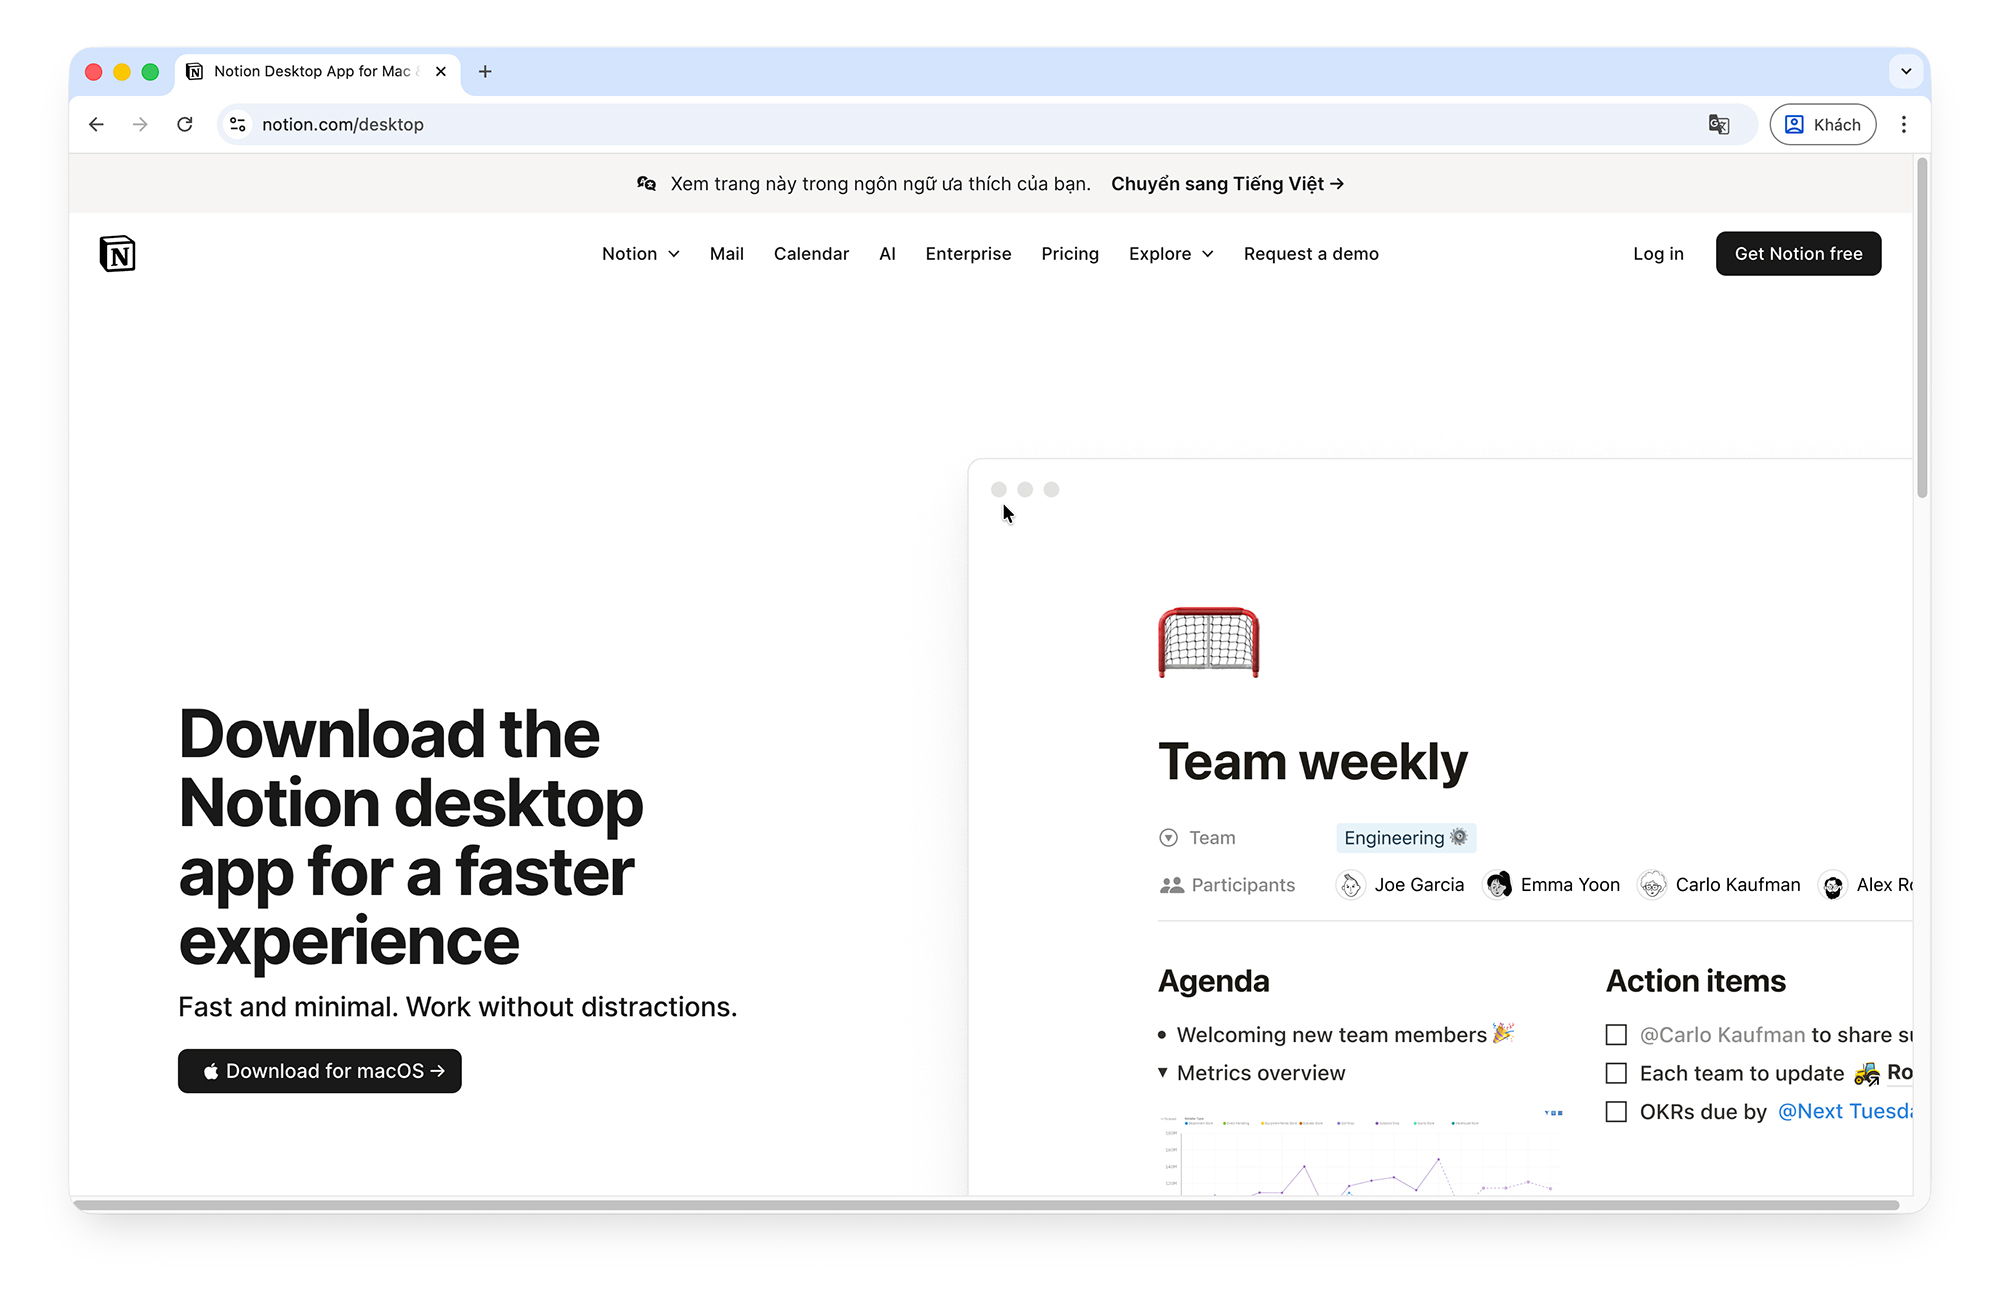Open the Explore dropdown menu
The height and width of the screenshot is (1305, 2000).
pyautogui.click(x=1170, y=254)
